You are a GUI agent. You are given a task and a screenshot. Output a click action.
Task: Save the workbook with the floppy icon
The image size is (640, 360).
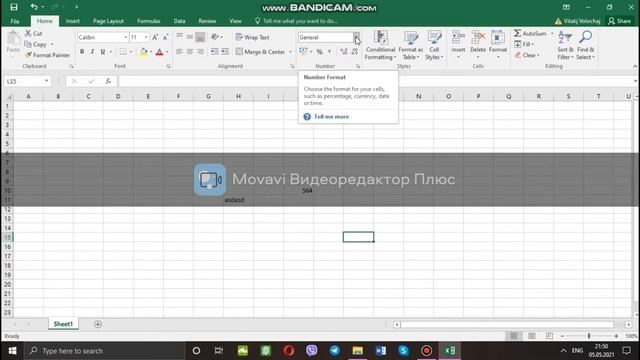coord(14,7)
